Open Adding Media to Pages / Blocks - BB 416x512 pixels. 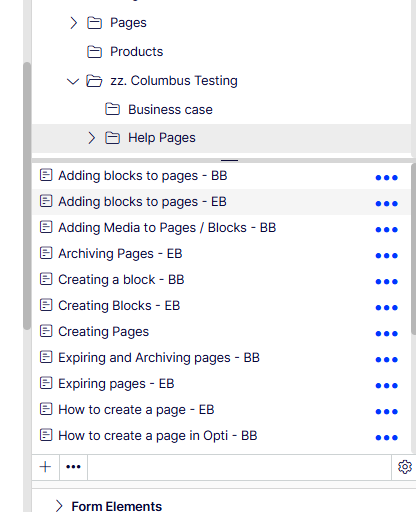tap(167, 228)
